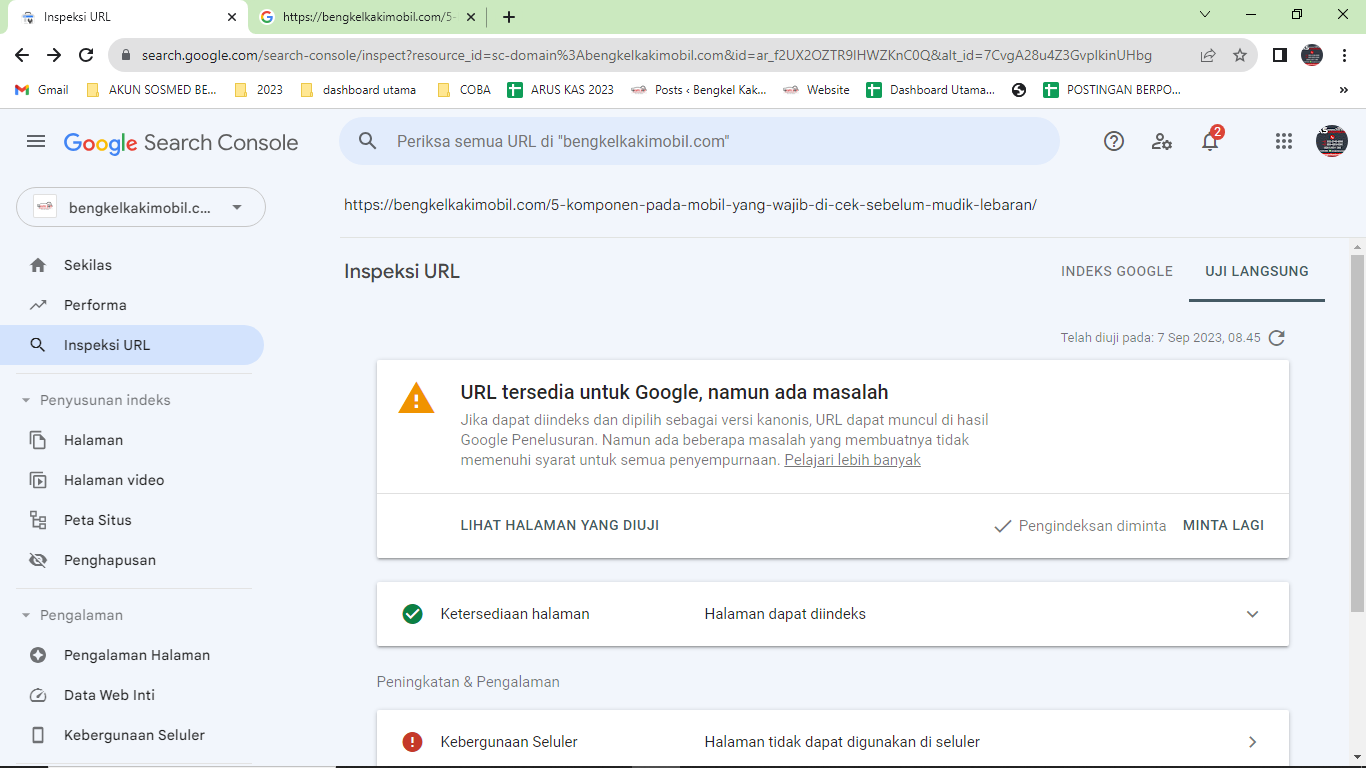1366x768 pixels.
Task: Bookmark this page with the star icon
Action: point(1240,55)
